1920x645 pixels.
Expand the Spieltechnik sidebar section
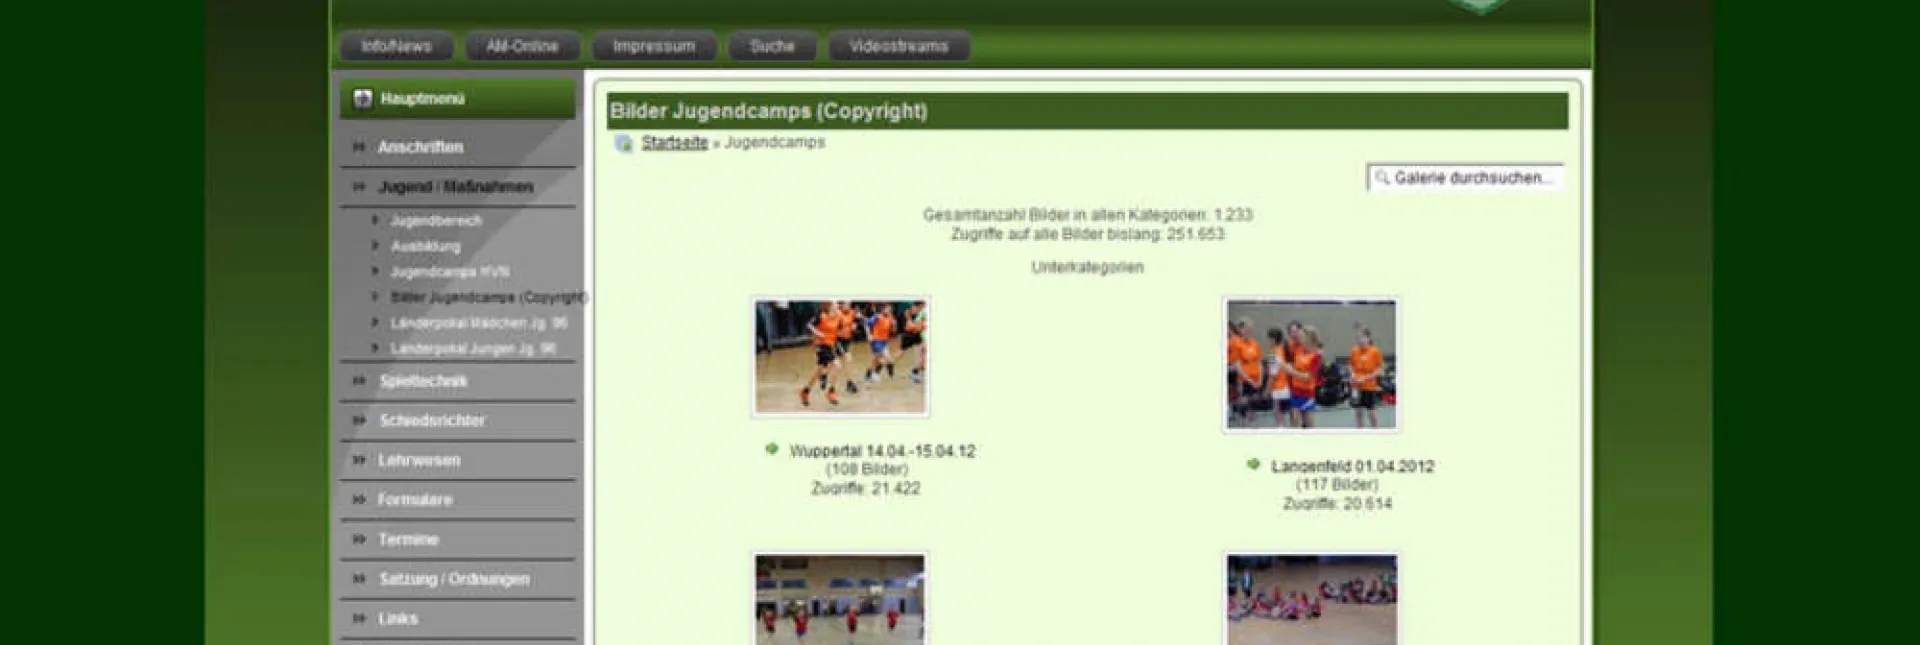point(423,381)
